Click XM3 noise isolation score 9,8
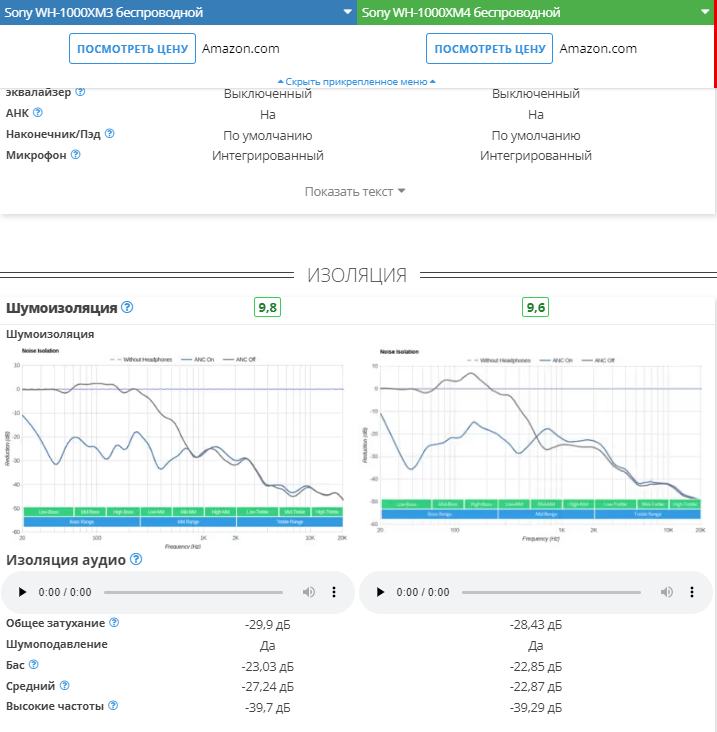Screen dimensions: 717x732 267,307
